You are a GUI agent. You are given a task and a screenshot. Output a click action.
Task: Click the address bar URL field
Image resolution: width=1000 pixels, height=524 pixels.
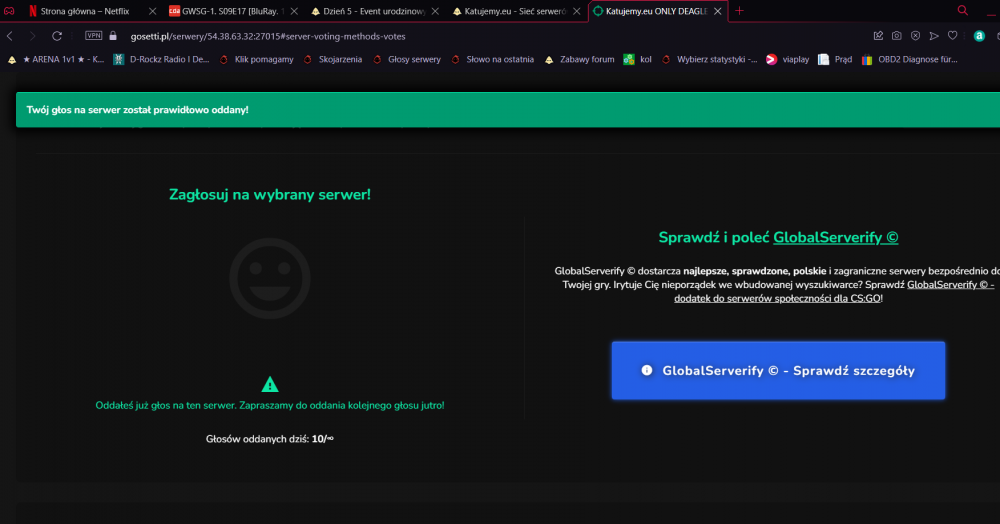point(446,36)
